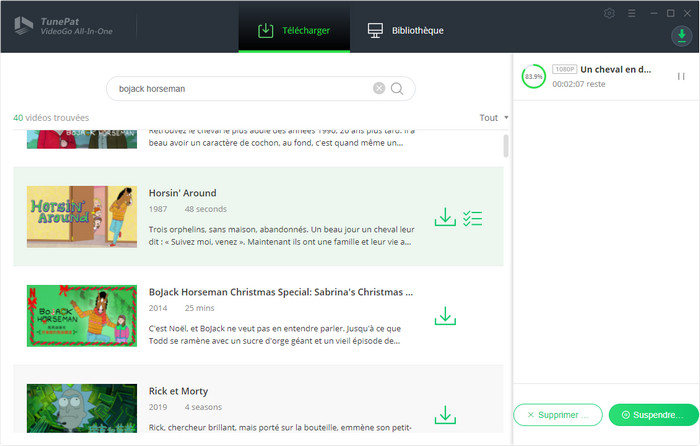Click the Suspendre button
This screenshot has width=700, height=446.
[654, 415]
